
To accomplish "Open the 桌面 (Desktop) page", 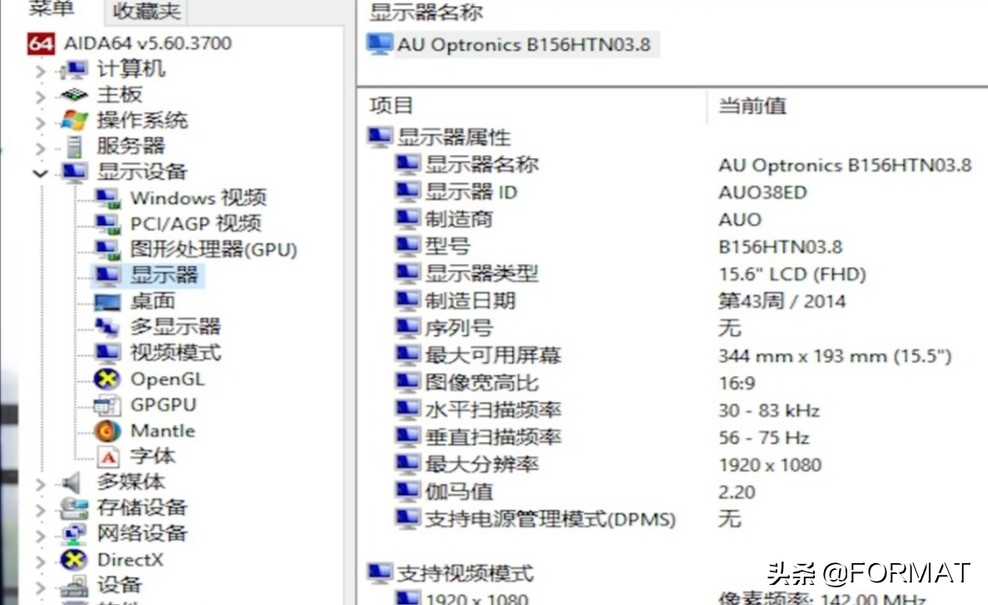I will (153, 301).
